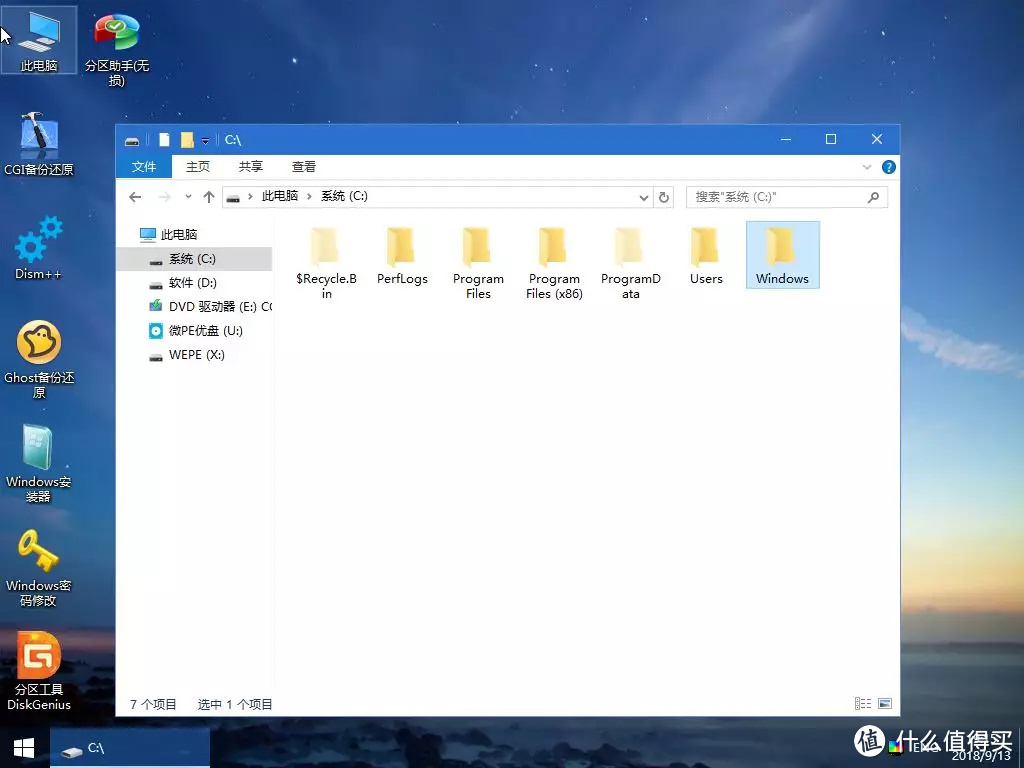Collapse the explorer ribbon chevron
1024x768 pixels.
pos(866,166)
